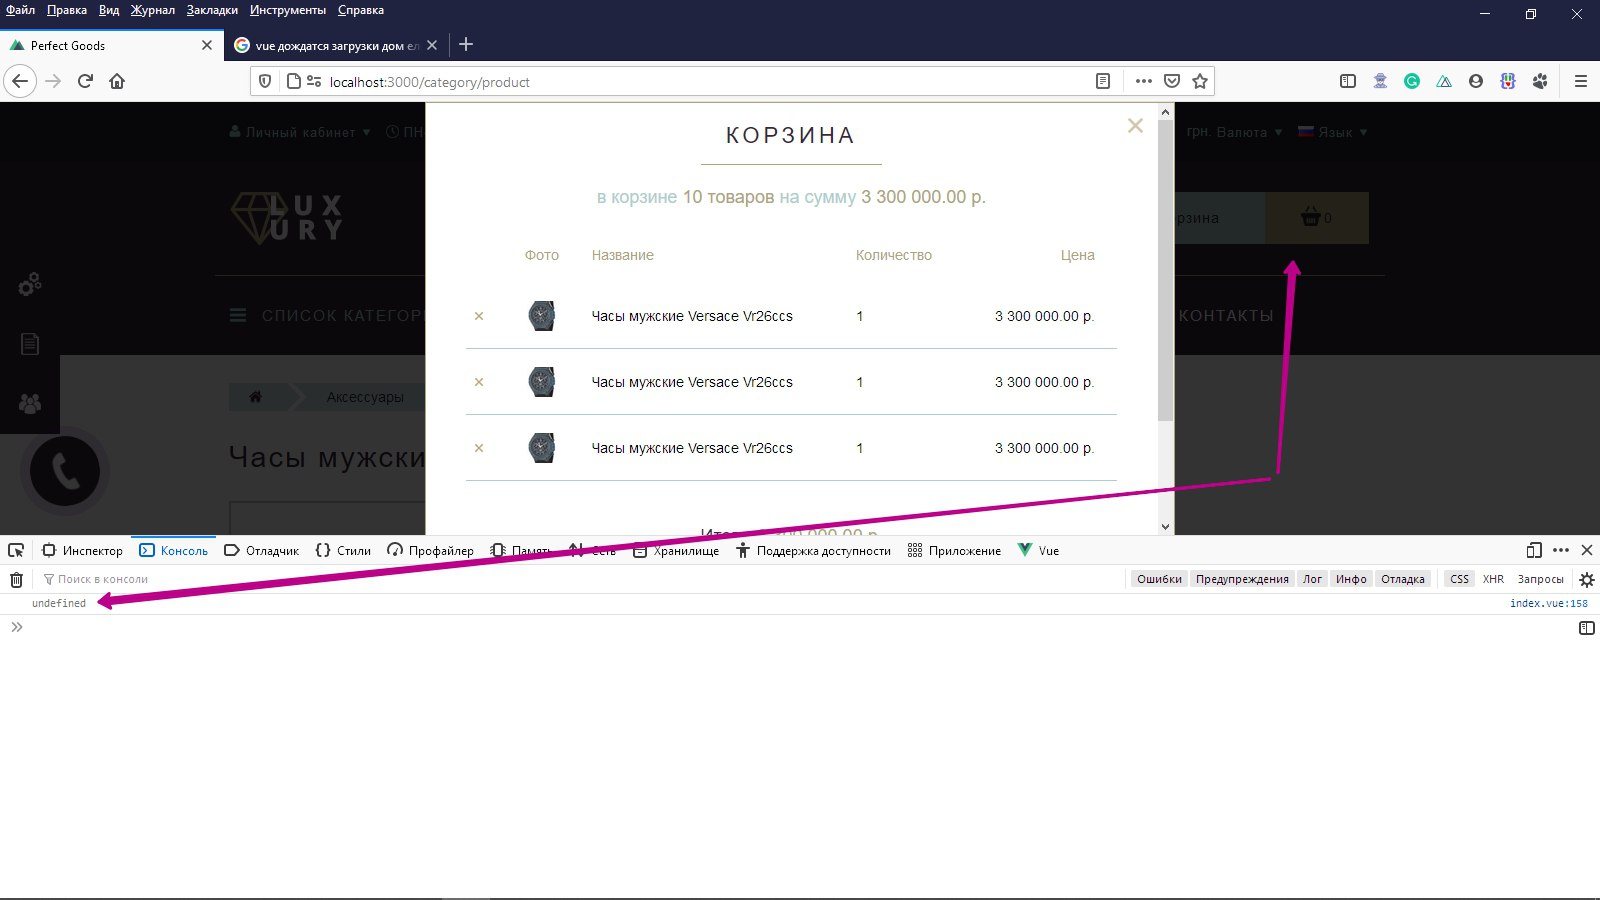Open the Журнал menu
The width and height of the screenshot is (1600, 900).
click(153, 10)
